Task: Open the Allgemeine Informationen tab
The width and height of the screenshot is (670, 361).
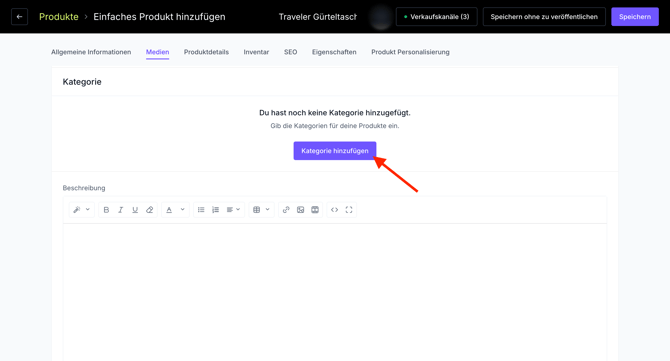Action: (91, 52)
